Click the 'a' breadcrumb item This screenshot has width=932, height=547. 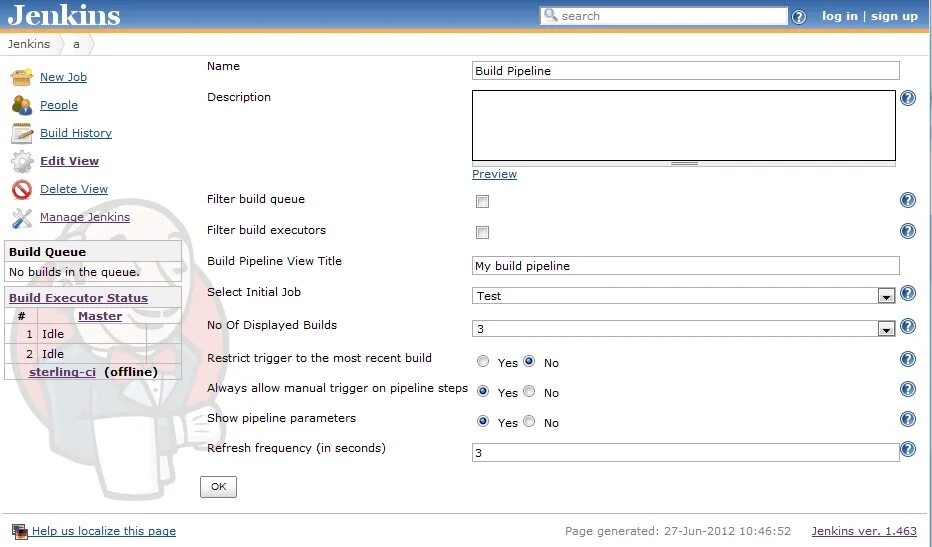(76, 44)
